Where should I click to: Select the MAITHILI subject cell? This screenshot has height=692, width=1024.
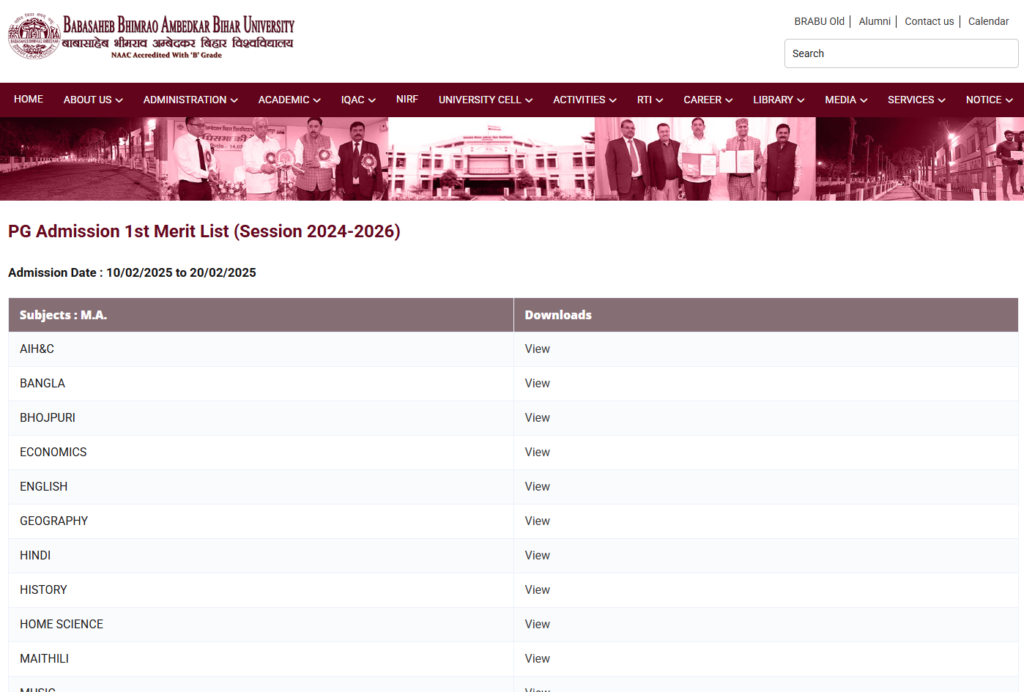pos(261,659)
